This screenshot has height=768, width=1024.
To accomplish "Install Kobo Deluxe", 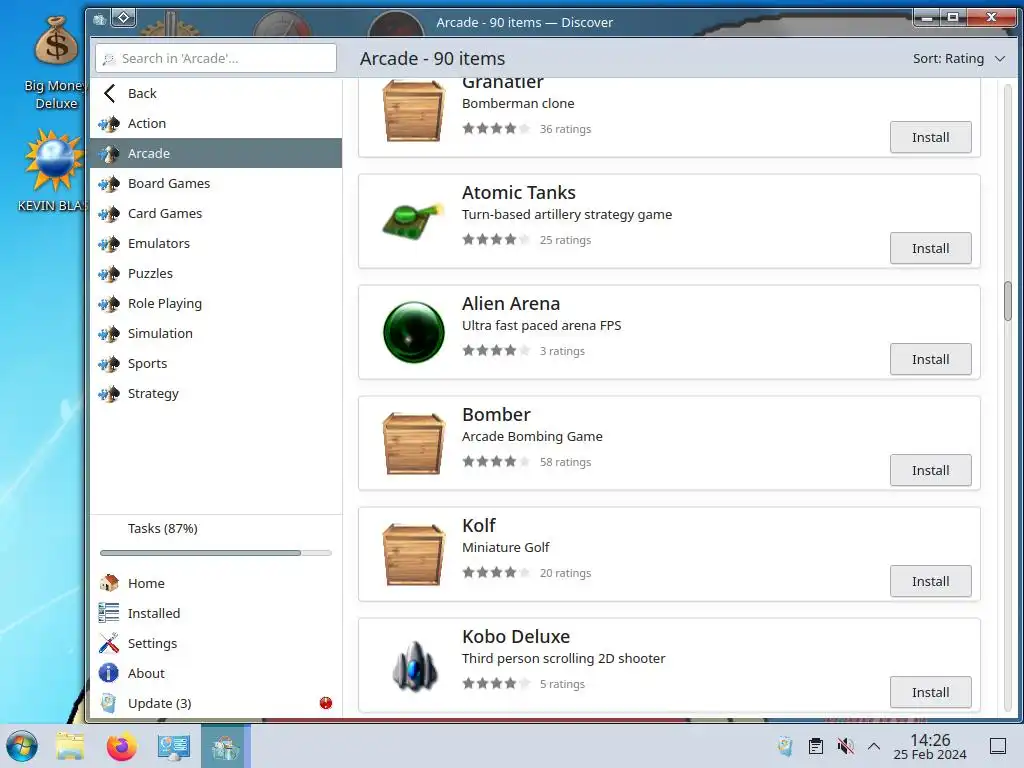I will coord(931,692).
